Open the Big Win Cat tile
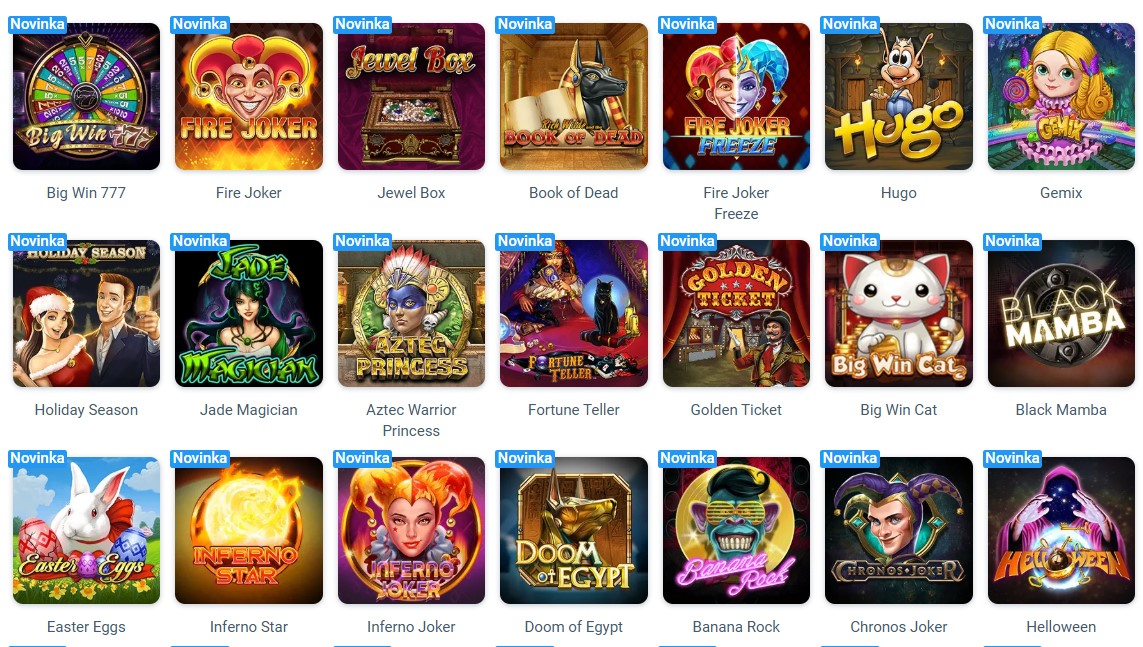The image size is (1143, 647). click(x=899, y=313)
